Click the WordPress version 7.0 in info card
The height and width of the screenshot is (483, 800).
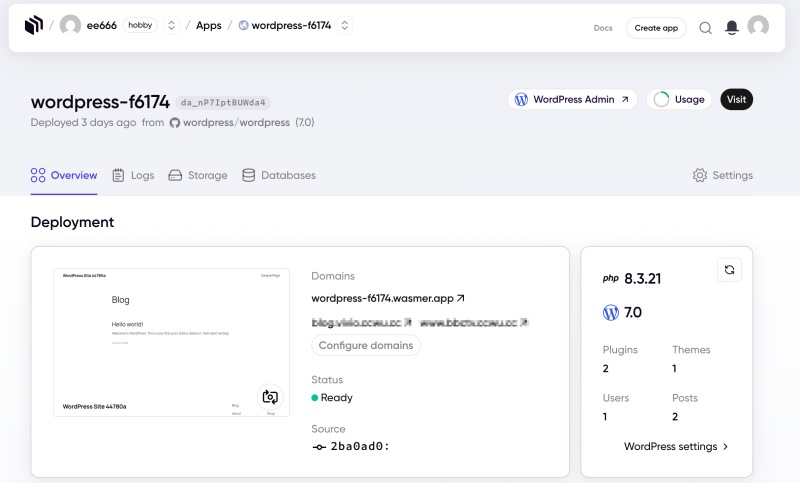[633, 312]
